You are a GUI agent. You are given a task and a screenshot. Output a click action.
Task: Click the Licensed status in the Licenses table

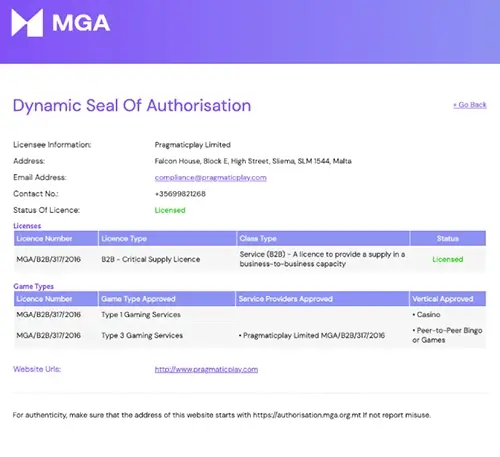pos(448,259)
